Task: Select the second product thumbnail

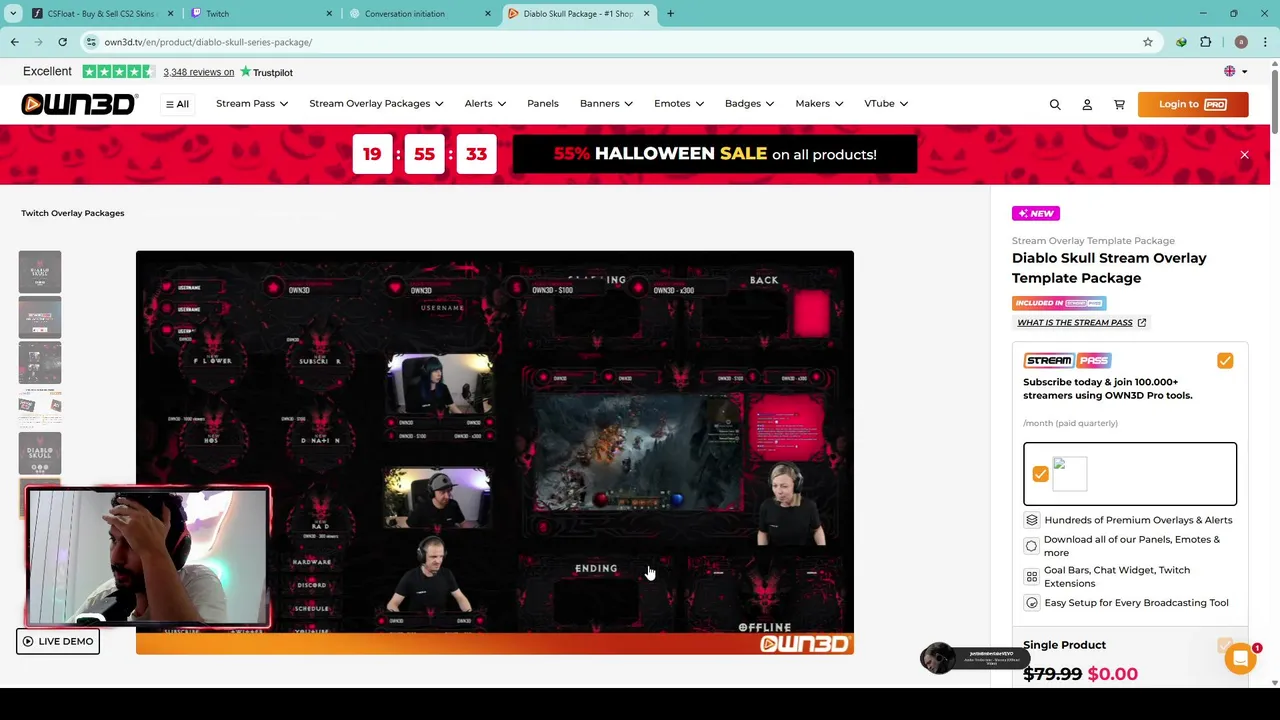Action: 40,318
